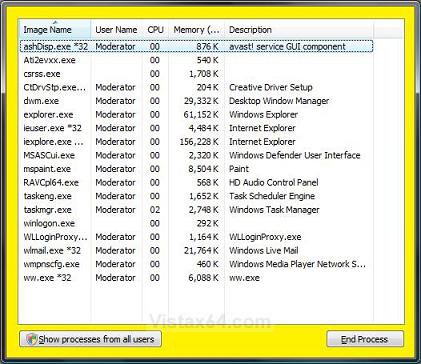Click Show processes from all users
421x364 pixels.
coord(90,339)
